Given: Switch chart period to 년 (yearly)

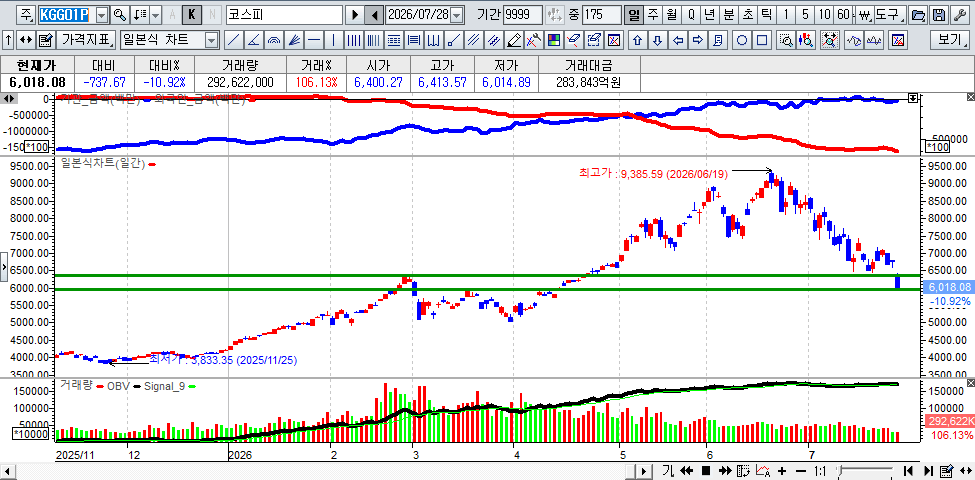Looking at the screenshot, I should pos(710,15).
